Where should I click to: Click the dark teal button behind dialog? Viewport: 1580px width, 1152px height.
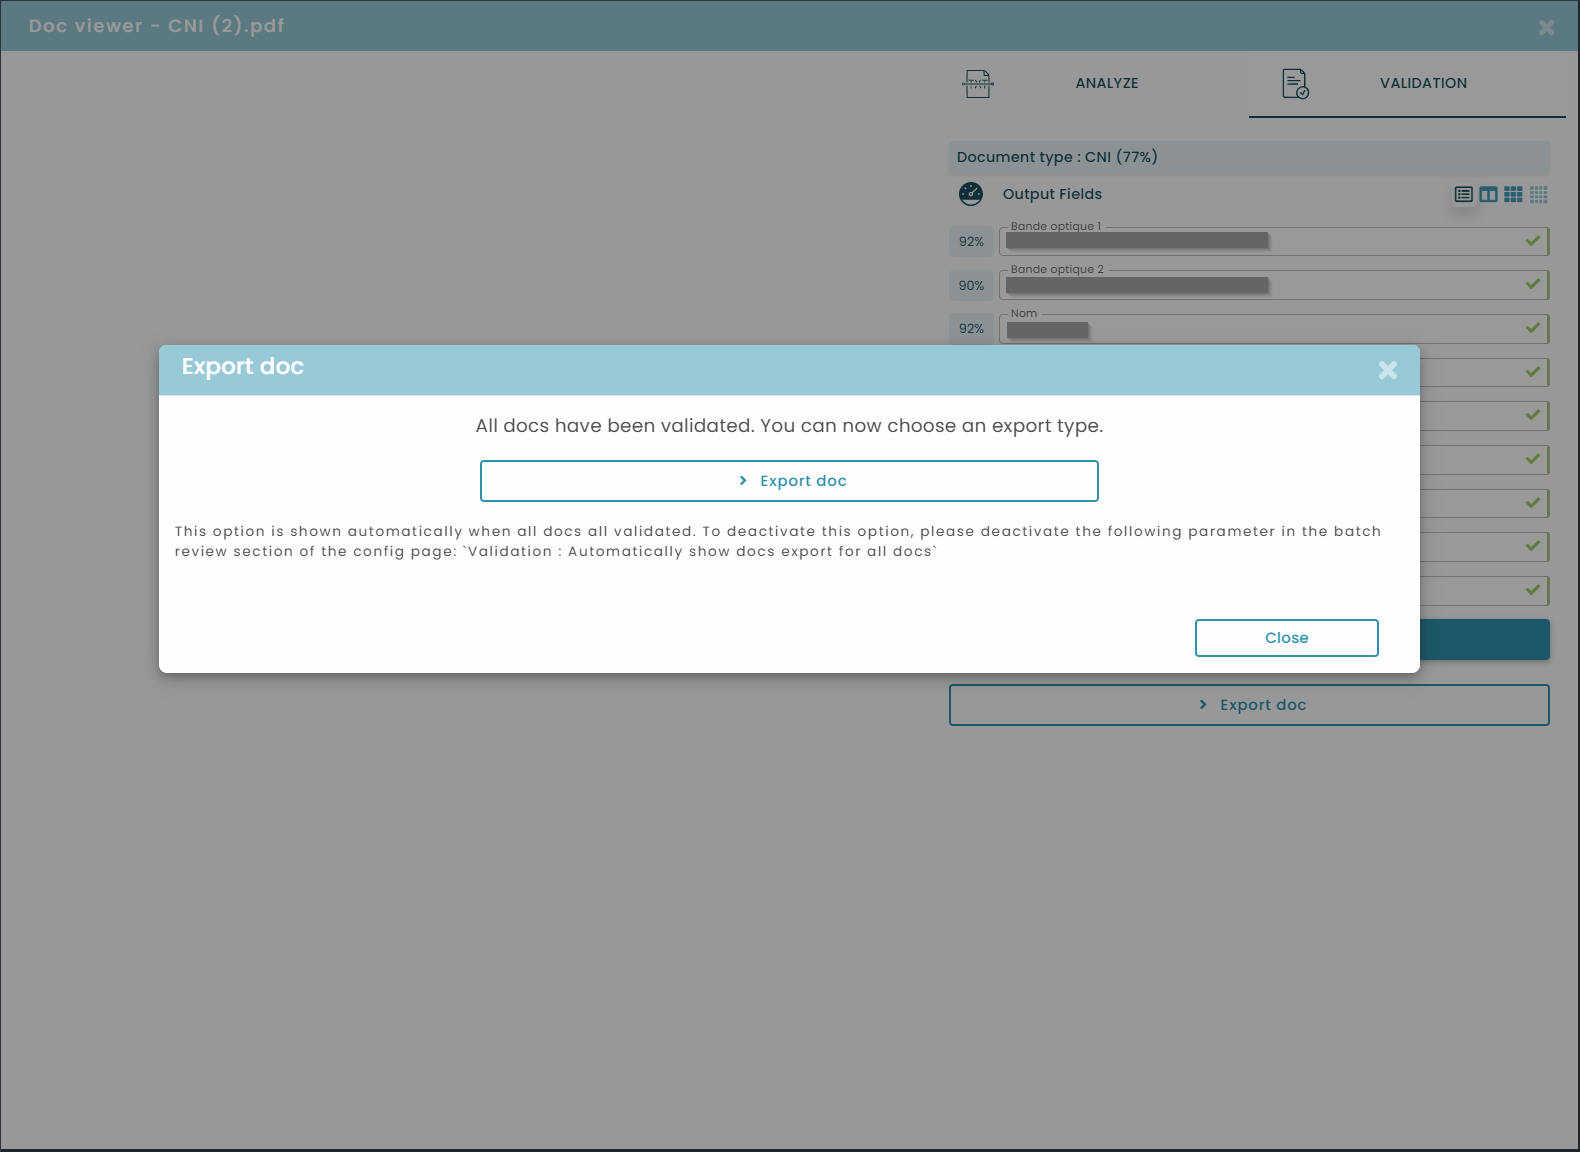point(1485,640)
